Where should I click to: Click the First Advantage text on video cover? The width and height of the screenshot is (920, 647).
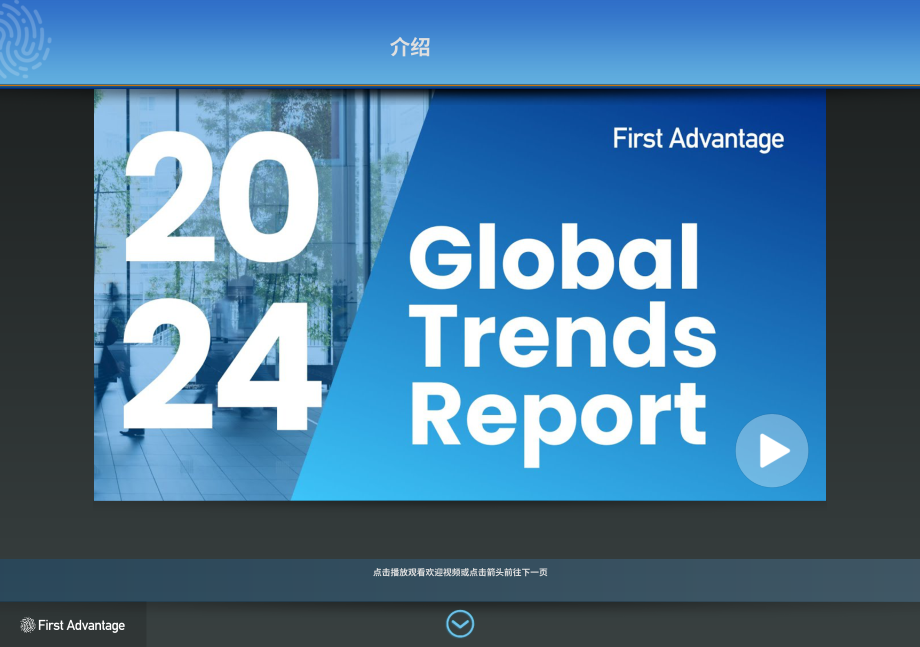[x=698, y=139]
